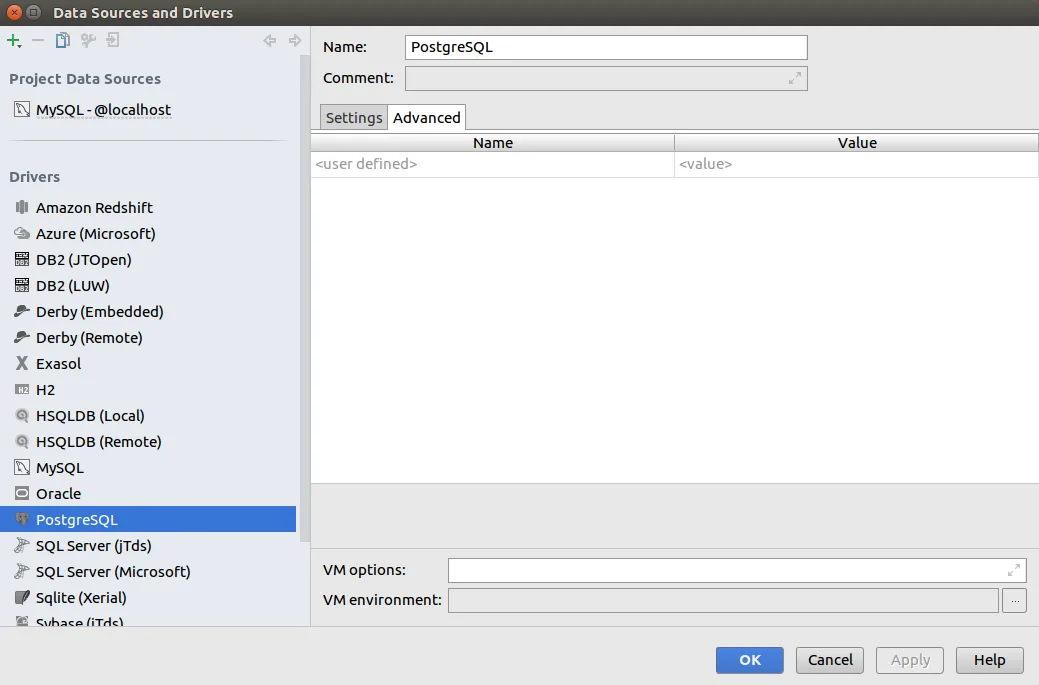Viewport: 1039px width, 685px height.
Task: Expand the VM options field arrow icon
Action: [1014, 570]
